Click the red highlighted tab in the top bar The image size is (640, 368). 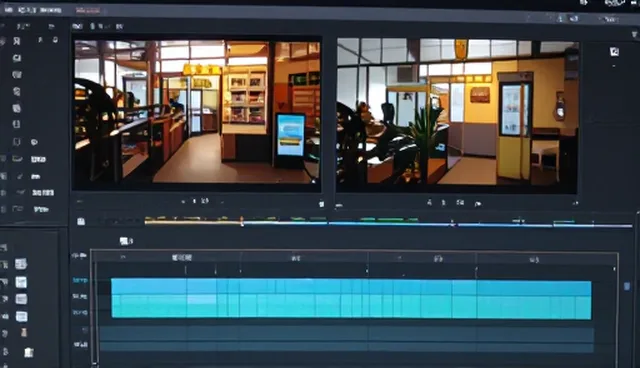[88, 11]
